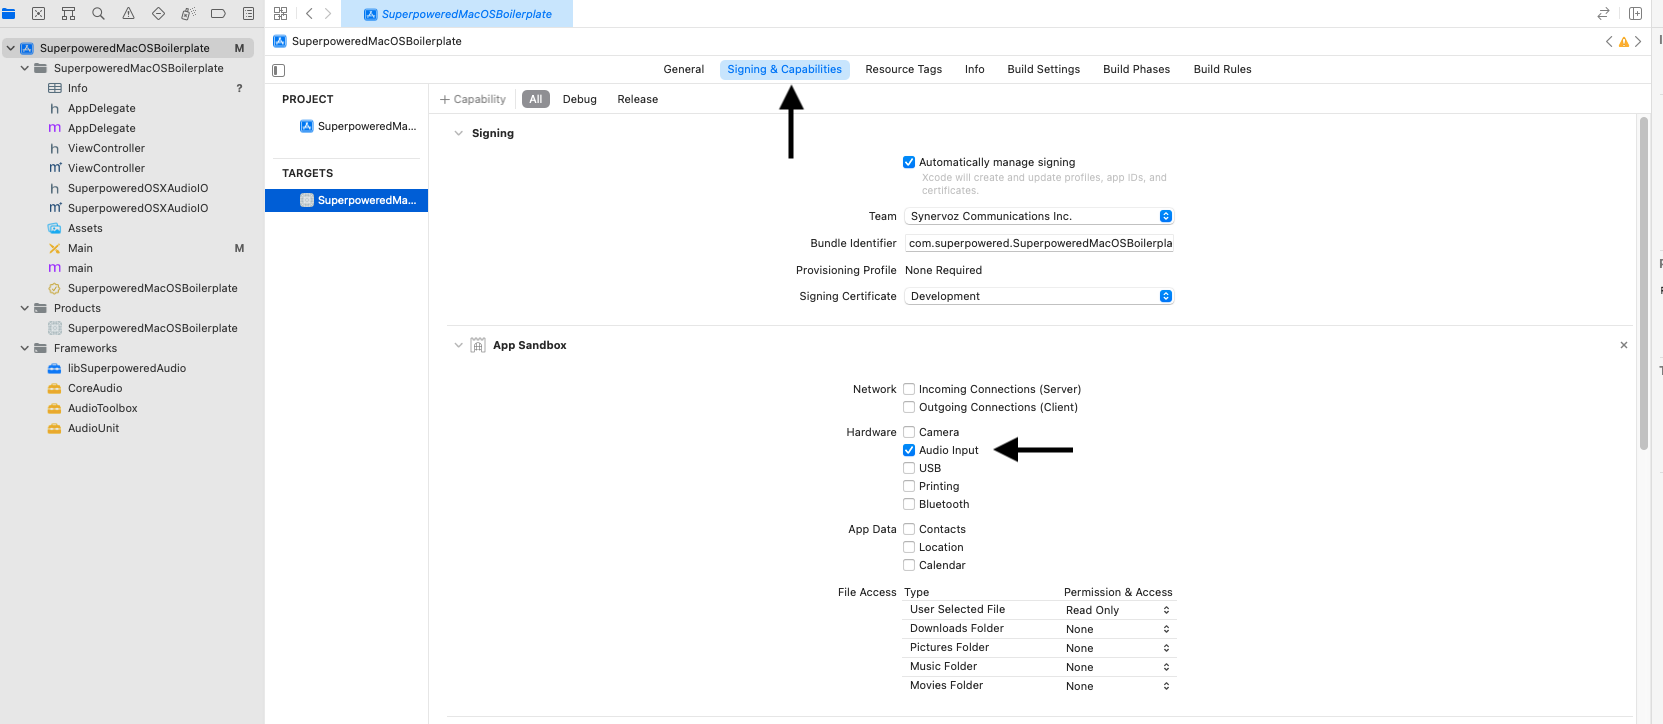The height and width of the screenshot is (724, 1663).
Task: Toggle Automatically manage signing checkbox
Action: (x=909, y=162)
